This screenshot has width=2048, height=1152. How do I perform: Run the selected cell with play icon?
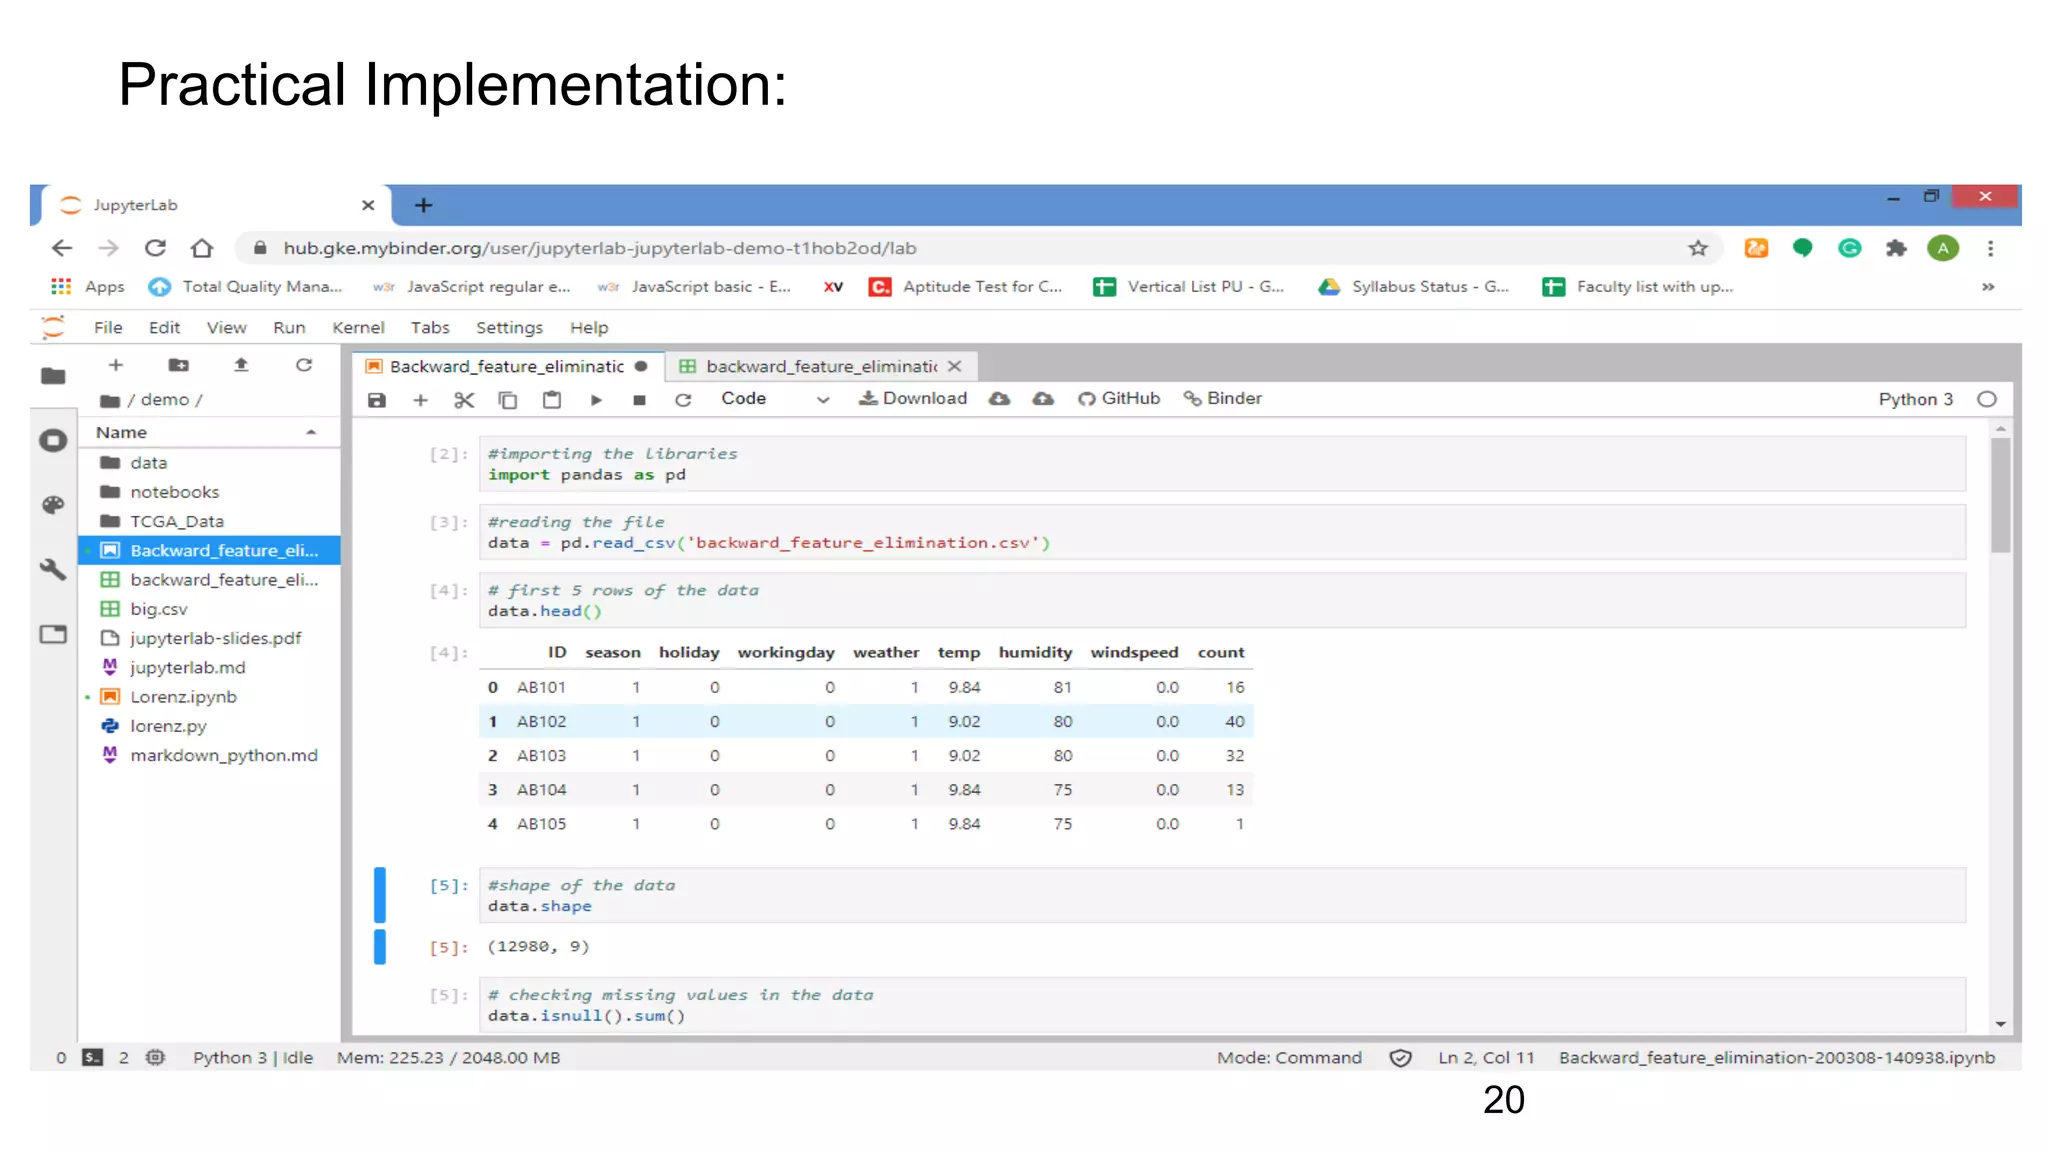(x=596, y=400)
